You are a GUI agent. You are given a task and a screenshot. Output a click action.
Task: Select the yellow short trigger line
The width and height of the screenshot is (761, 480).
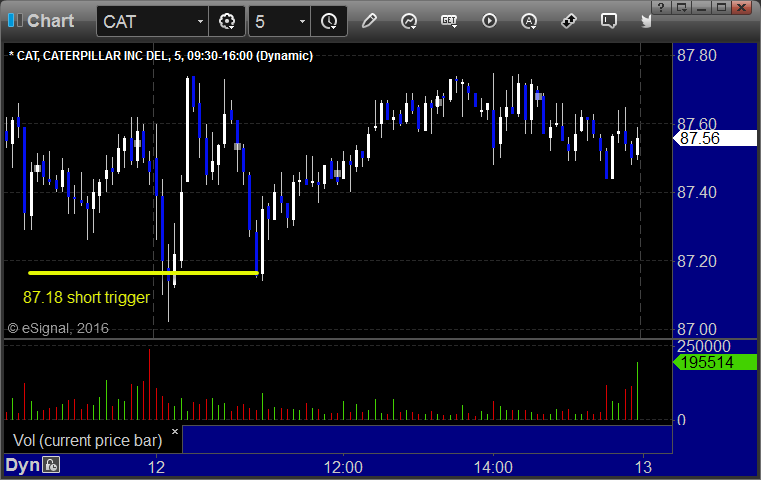point(143,273)
